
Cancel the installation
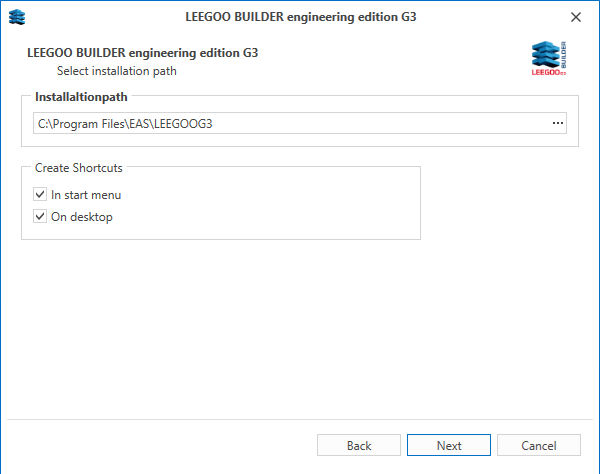539,445
